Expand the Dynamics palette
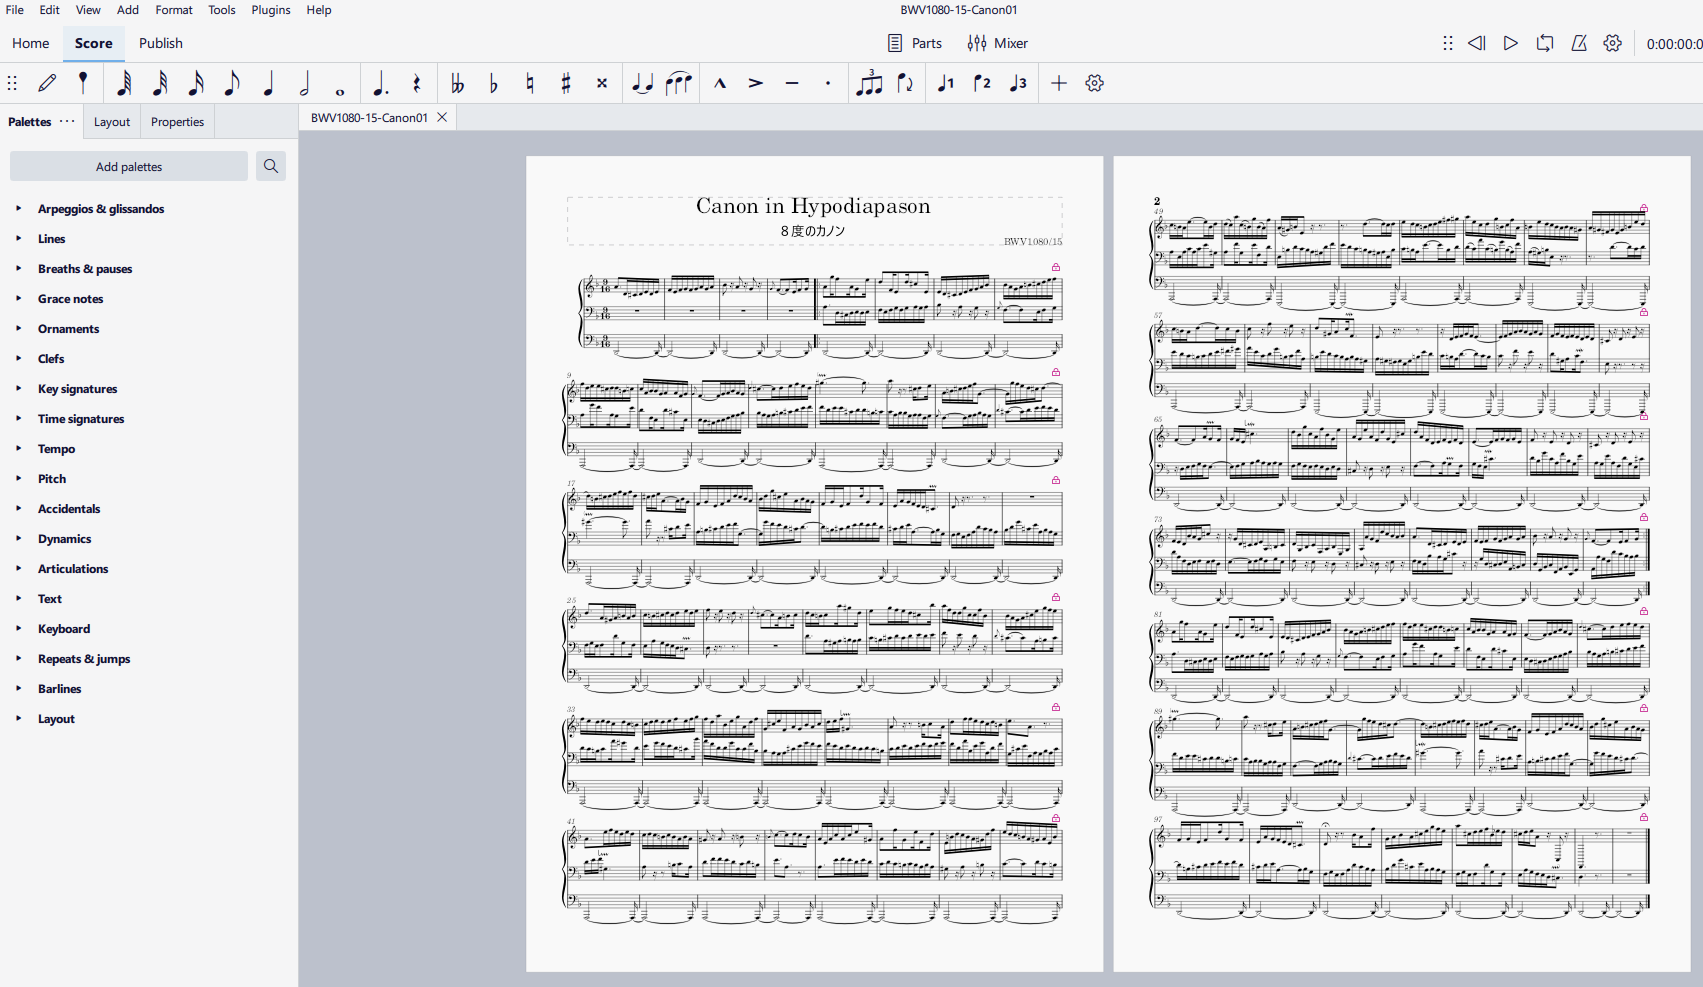This screenshot has height=987, width=1703. coord(18,538)
